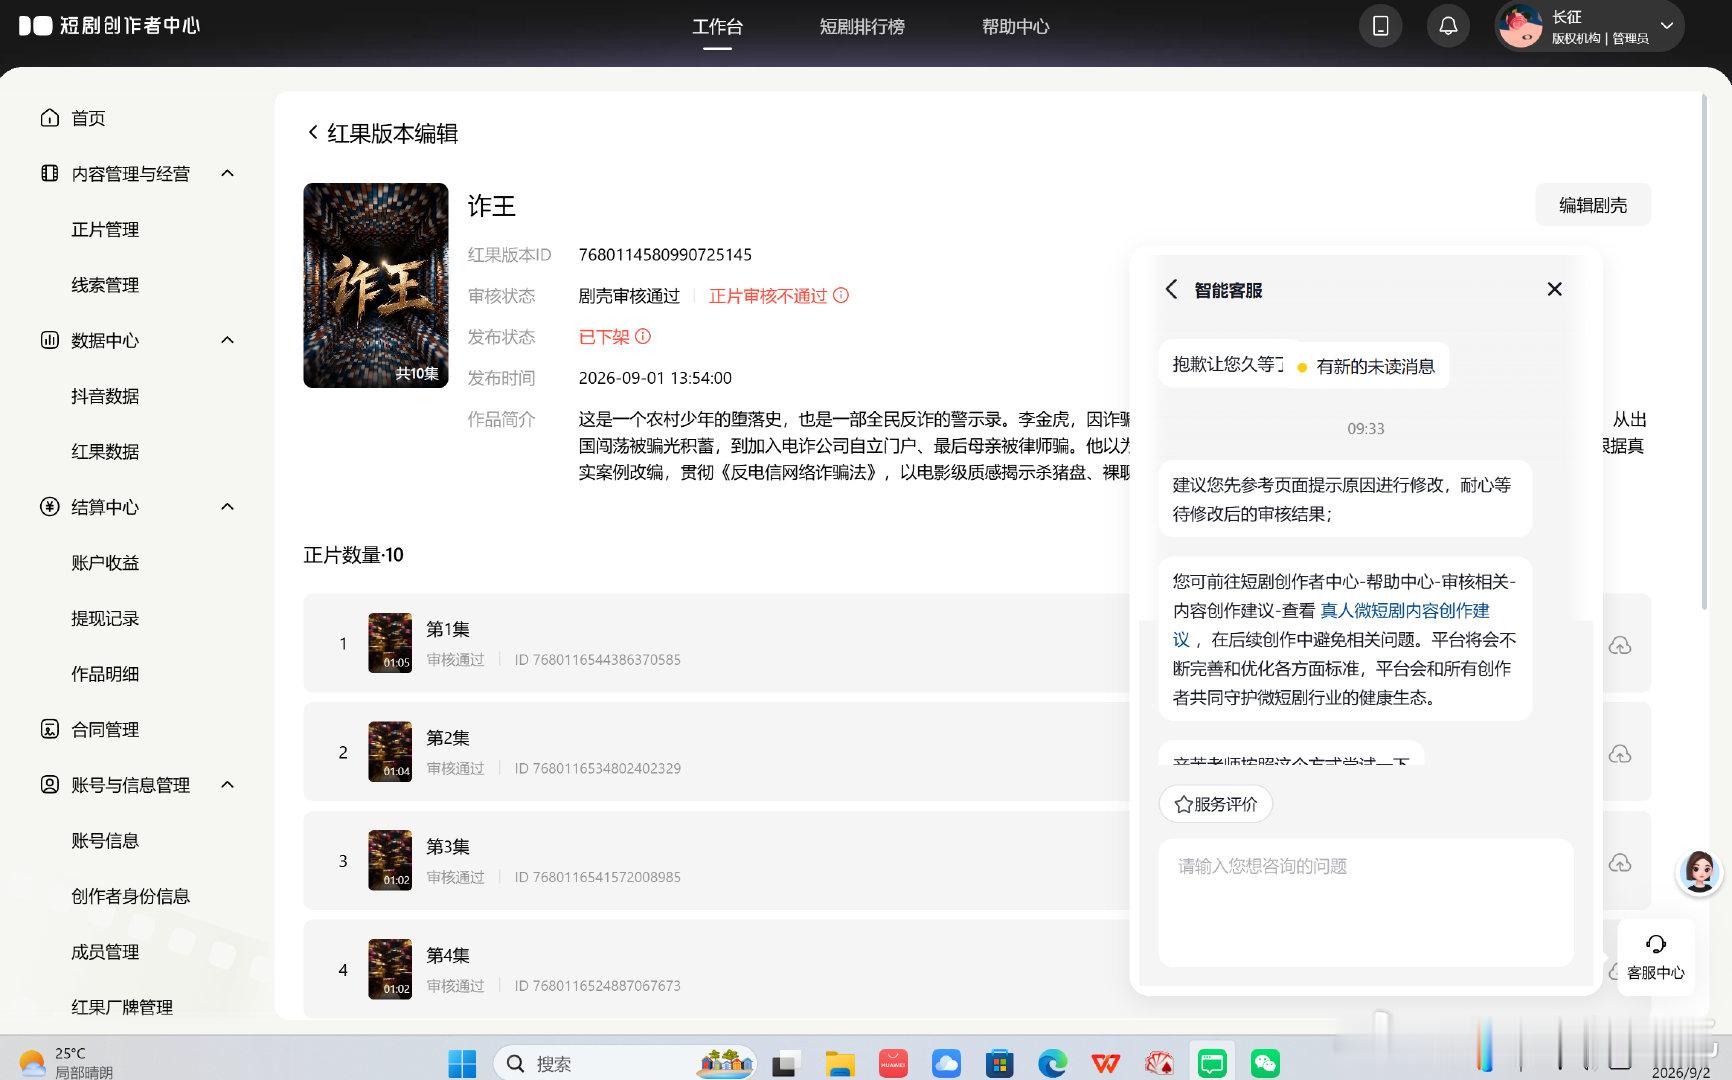Viewport: 1732px width, 1080px height.
Task: Open Microsoft Store from the taskbar
Action: point(999,1063)
